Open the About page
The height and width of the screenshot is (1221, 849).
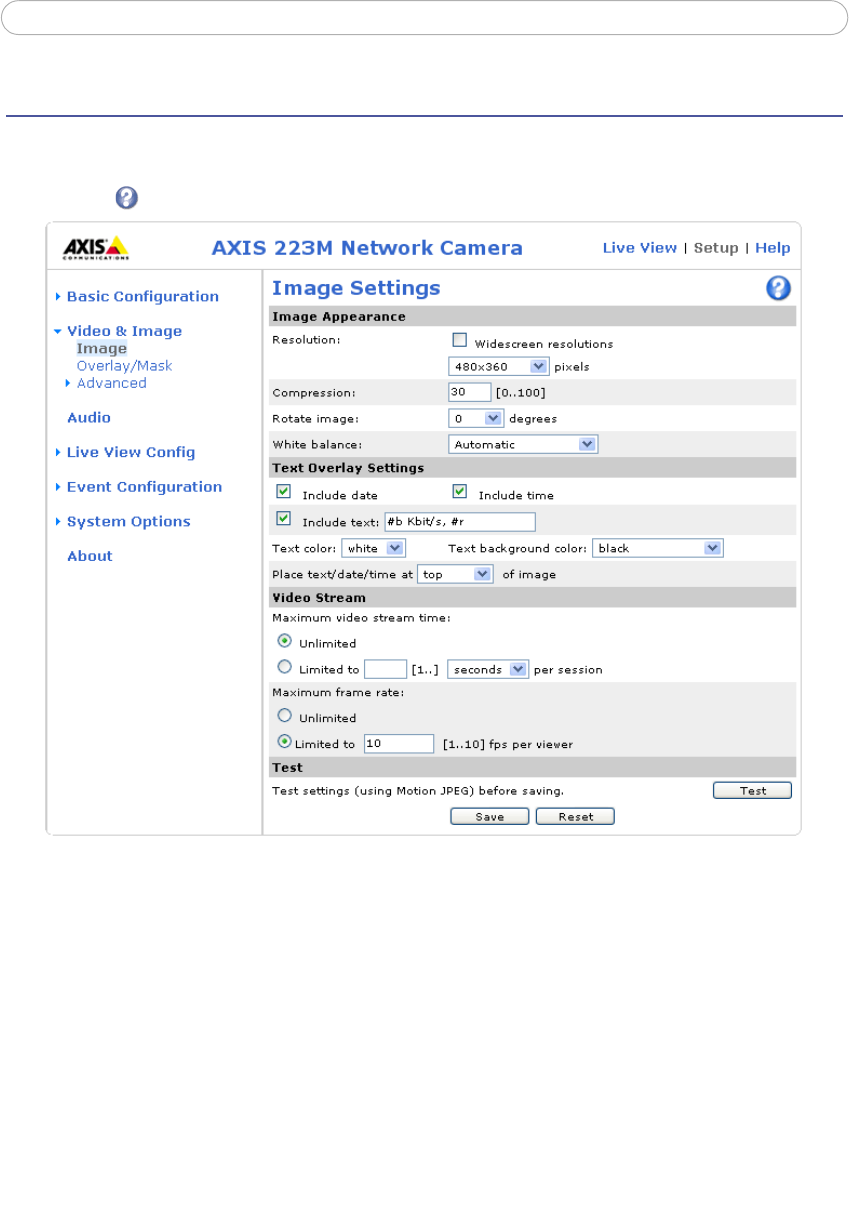pyautogui.click(x=90, y=556)
